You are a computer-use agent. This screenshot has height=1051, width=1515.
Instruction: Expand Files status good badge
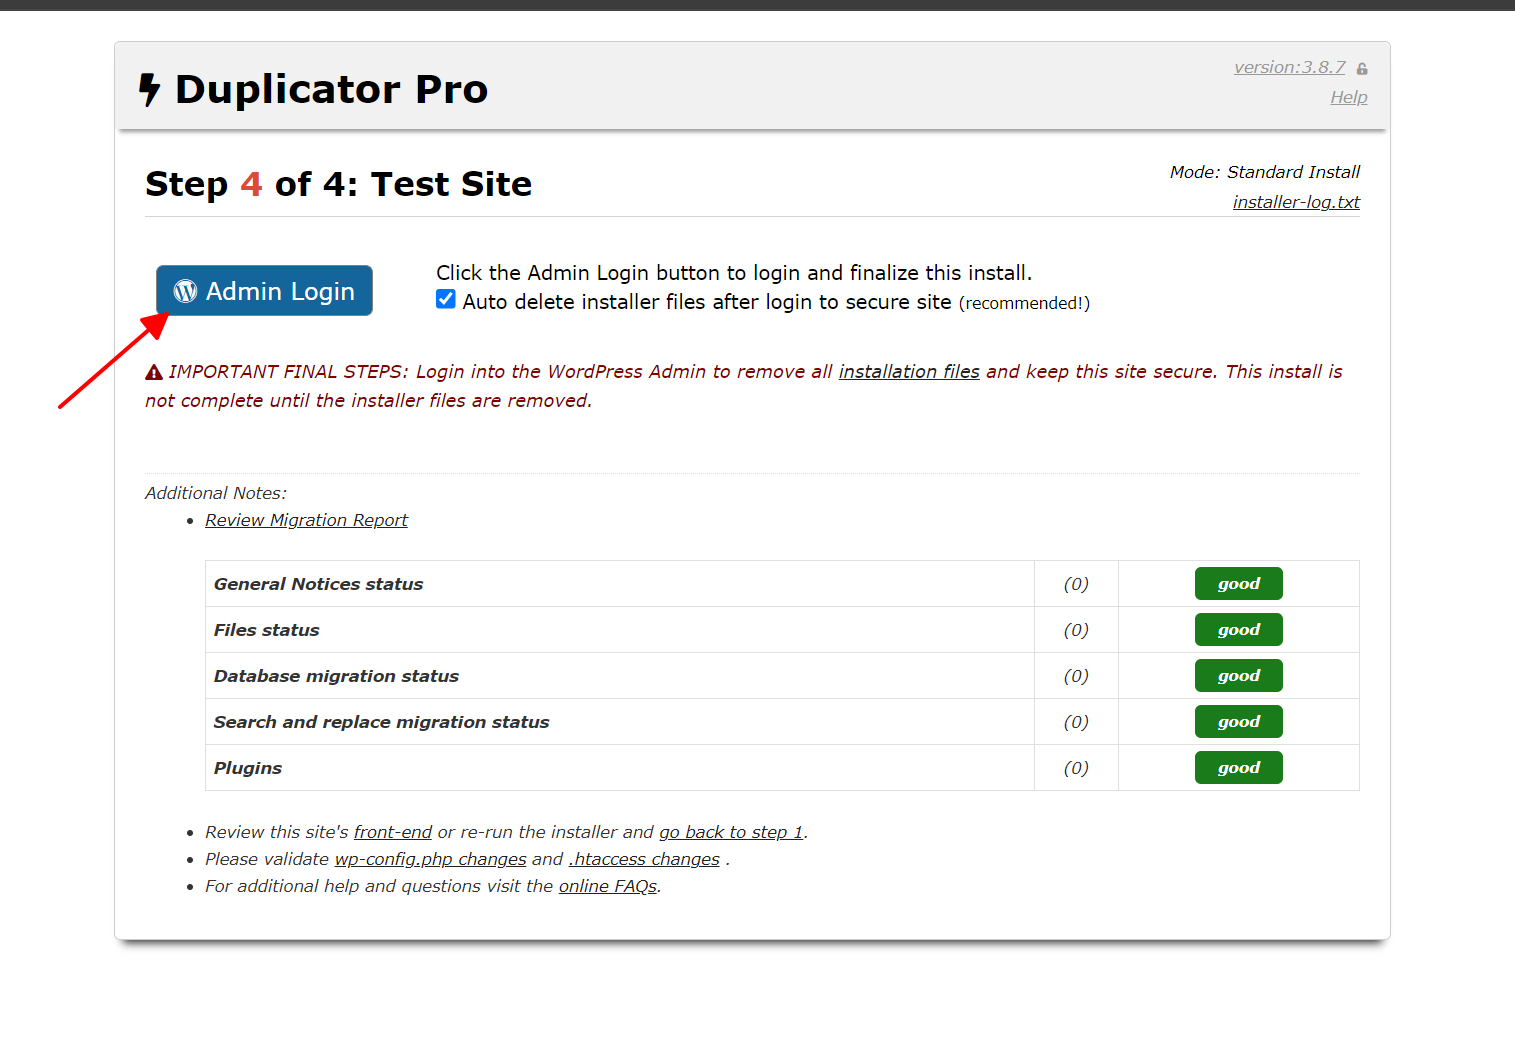coord(1238,630)
